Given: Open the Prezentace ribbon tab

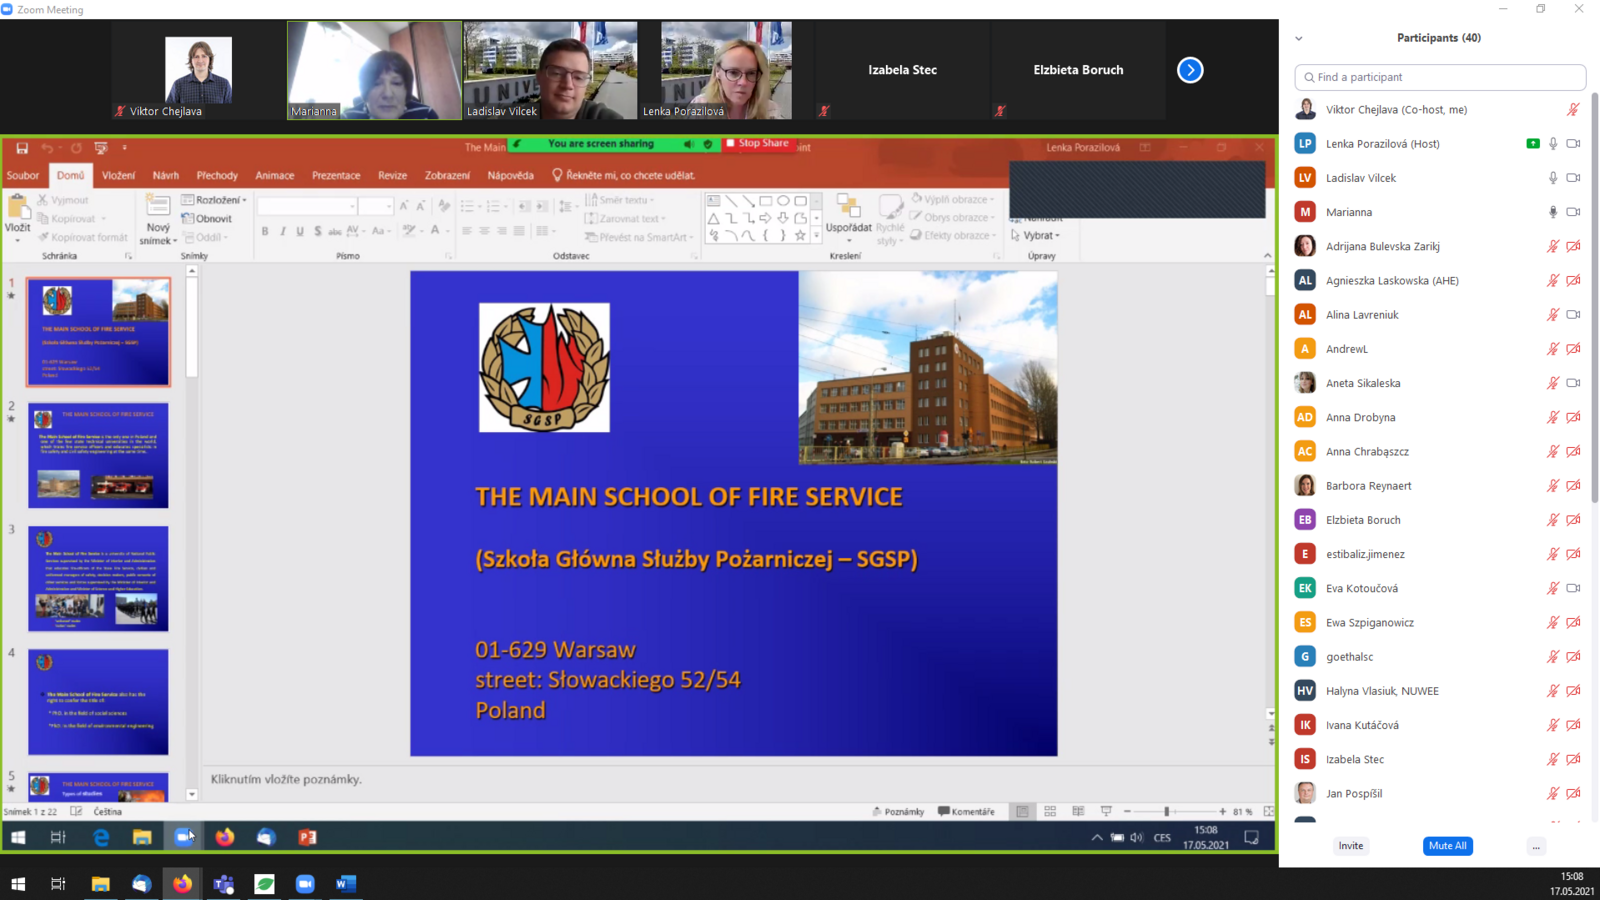Looking at the screenshot, I should (x=336, y=176).
